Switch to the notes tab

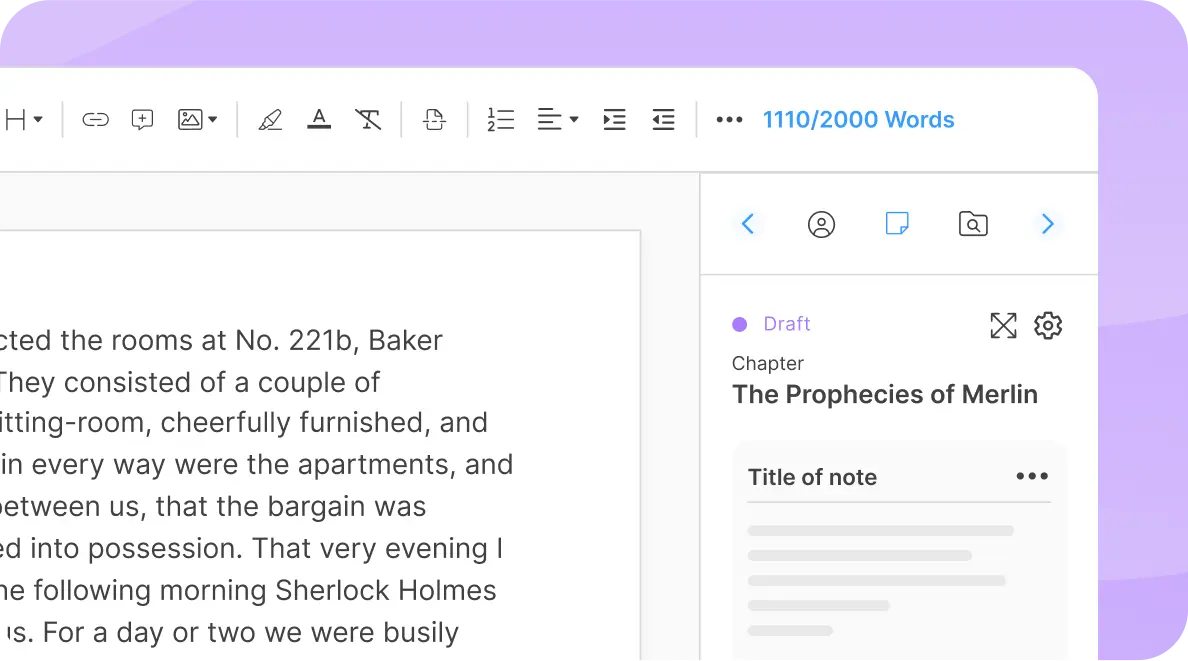[x=897, y=224]
